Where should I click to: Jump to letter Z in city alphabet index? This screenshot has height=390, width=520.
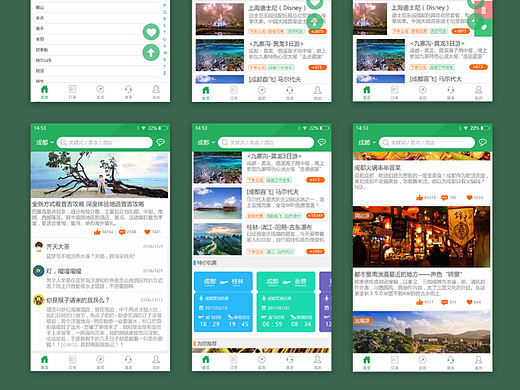coord(165,73)
